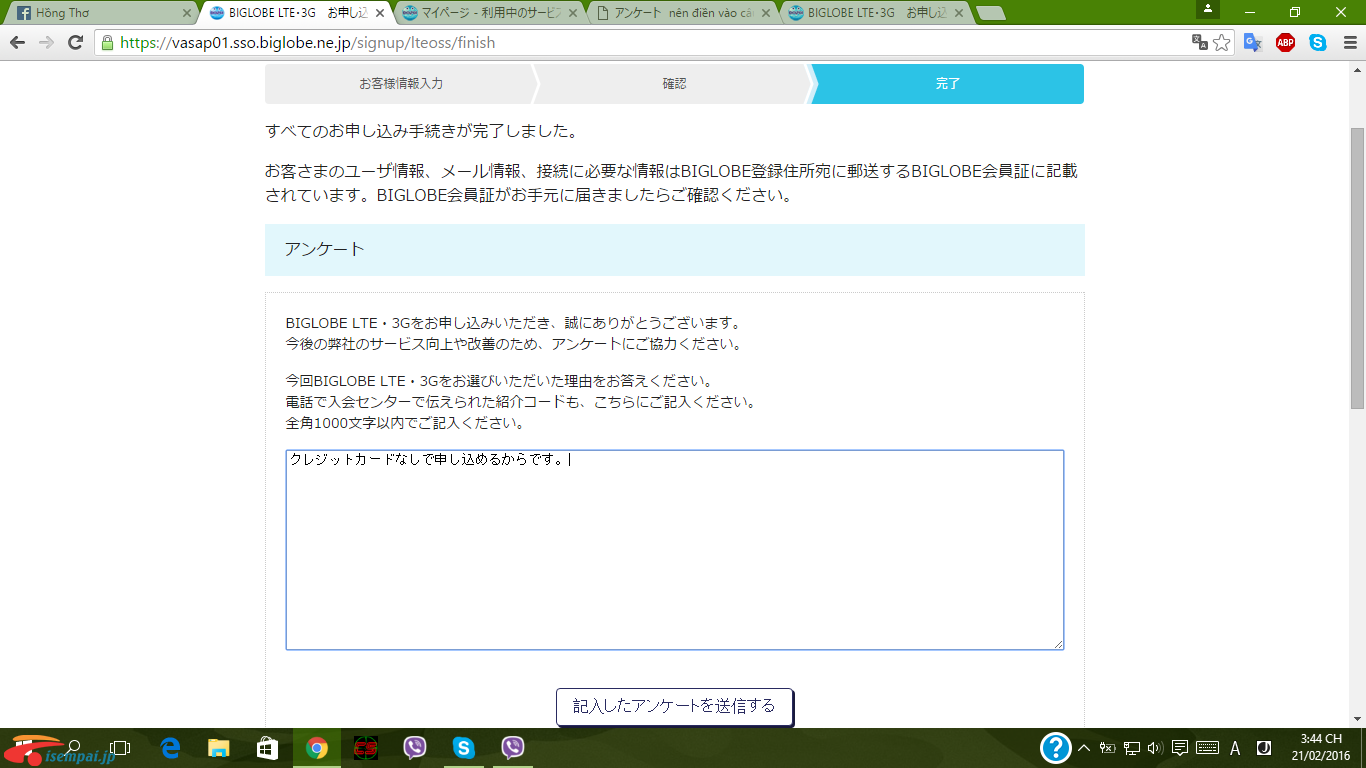The height and width of the screenshot is (768, 1366).
Task: Bookmark this page with the star icon
Action: click(x=1221, y=43)
